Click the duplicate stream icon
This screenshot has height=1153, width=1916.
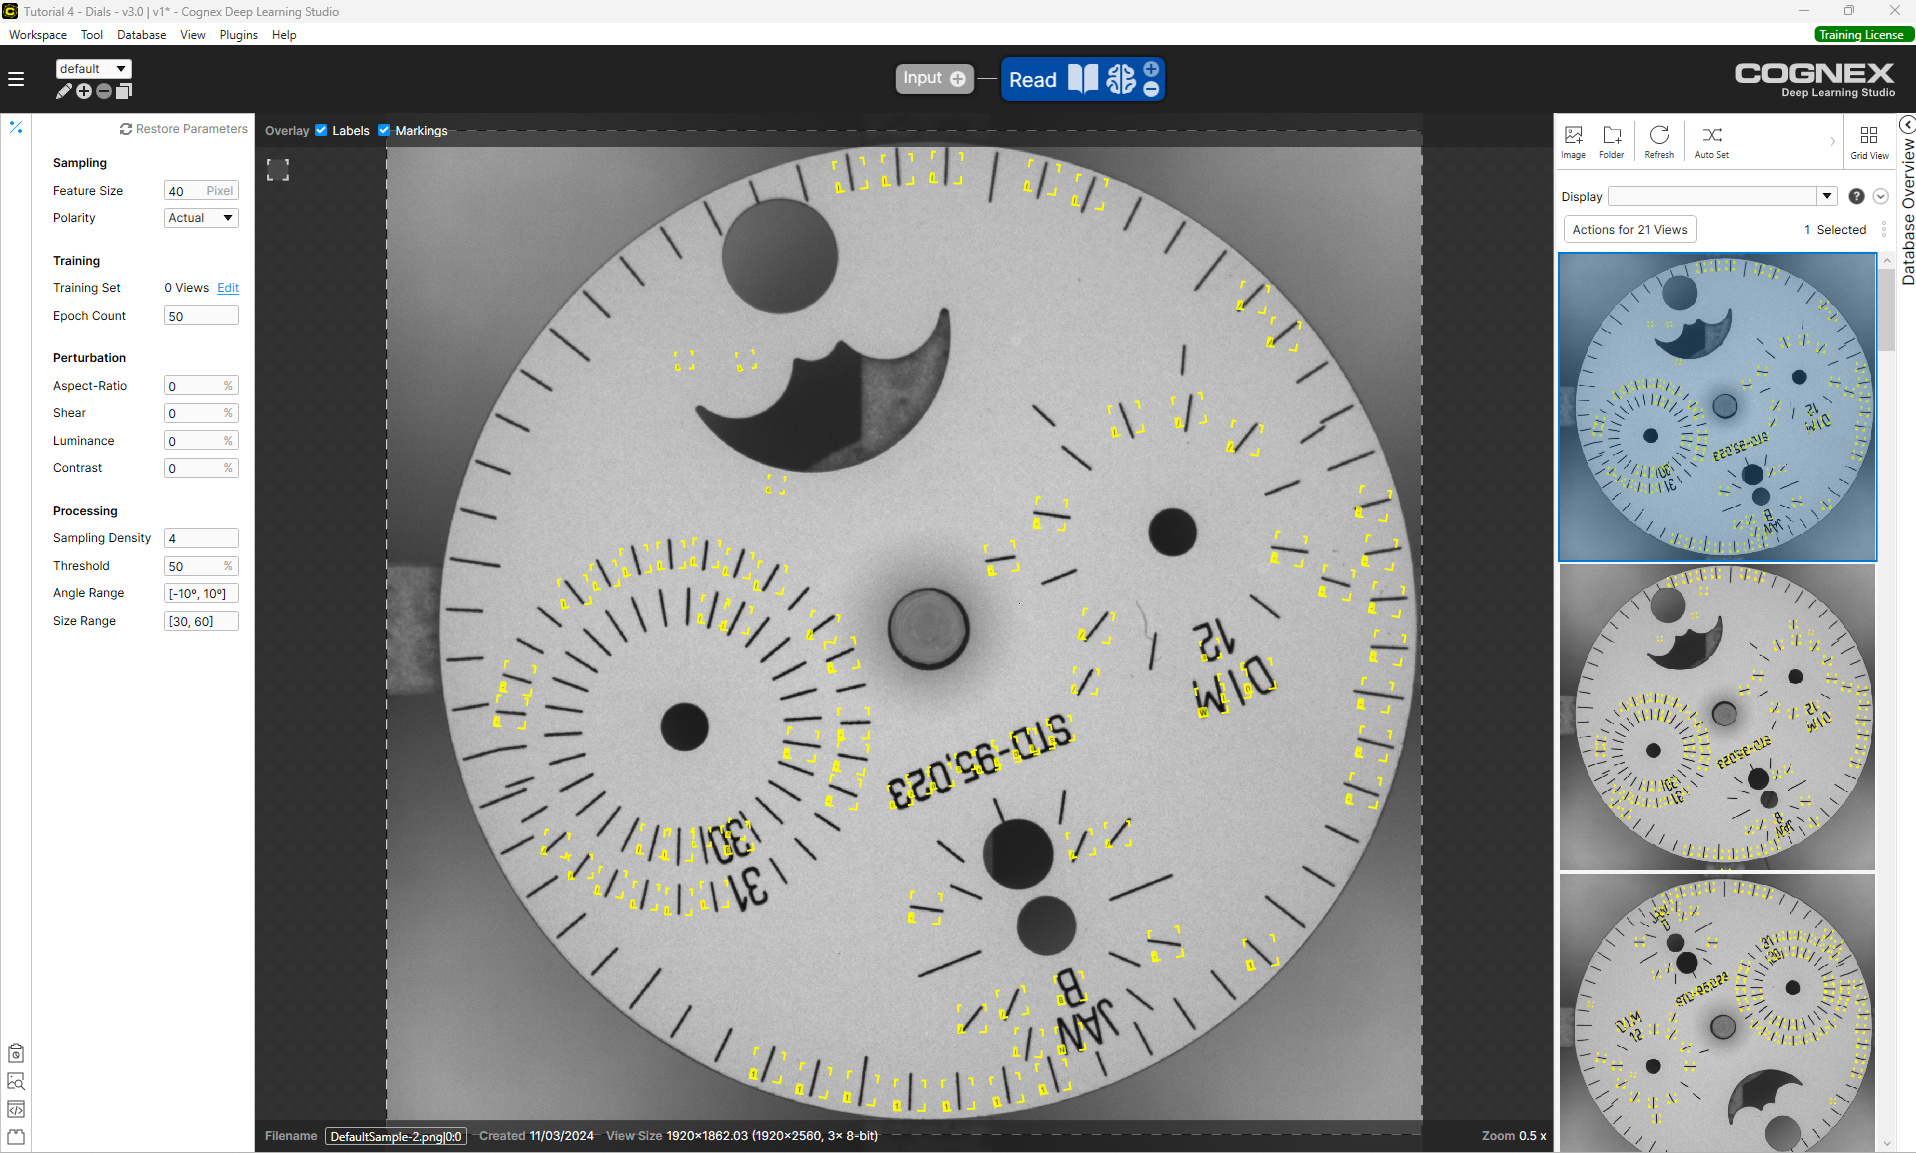(x=124, y=92)
